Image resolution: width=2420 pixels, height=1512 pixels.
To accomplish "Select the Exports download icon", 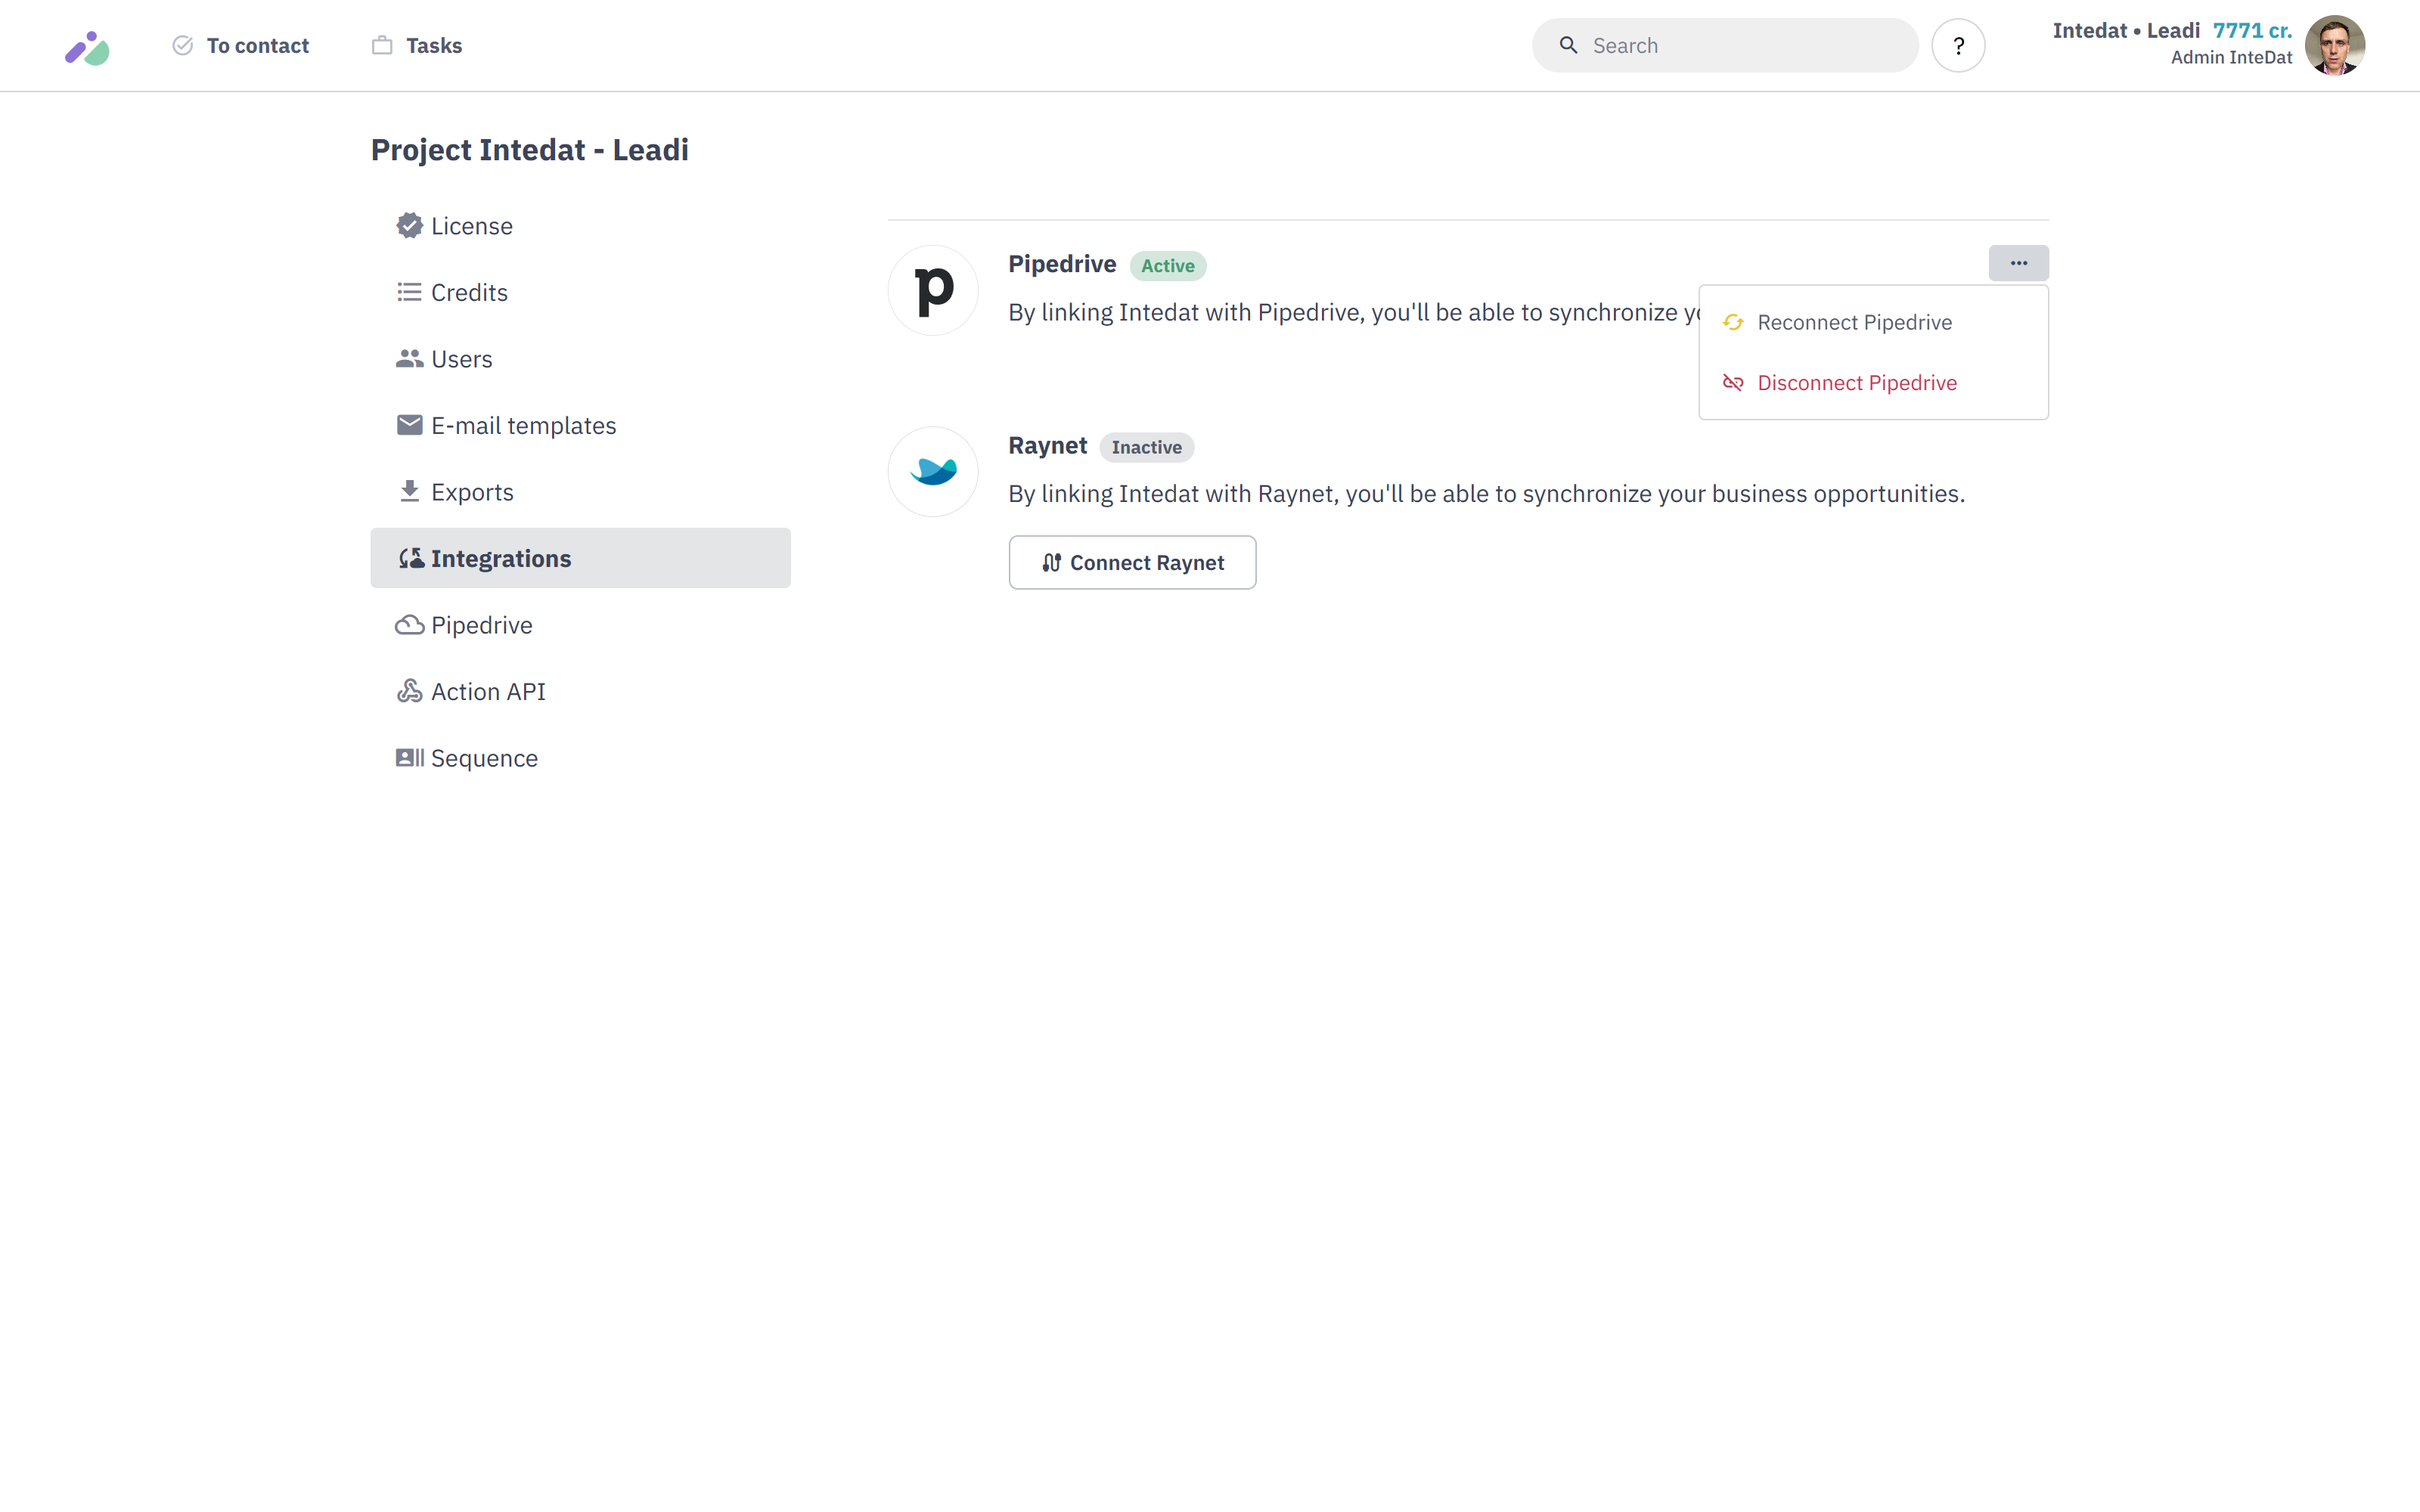I will 409,491.
